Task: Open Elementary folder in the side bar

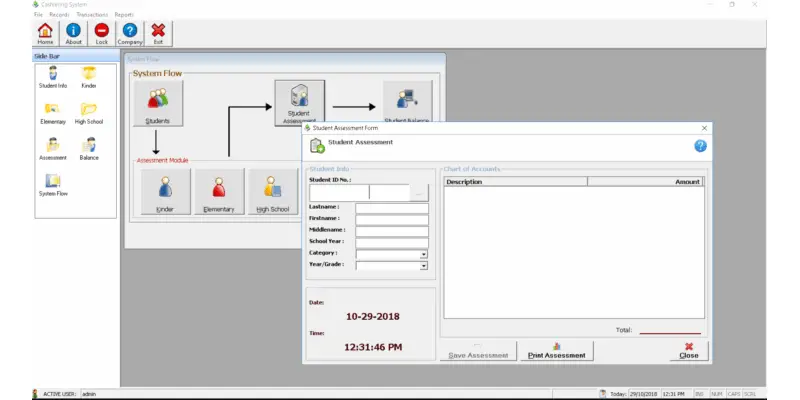Action: pos(53,113)
